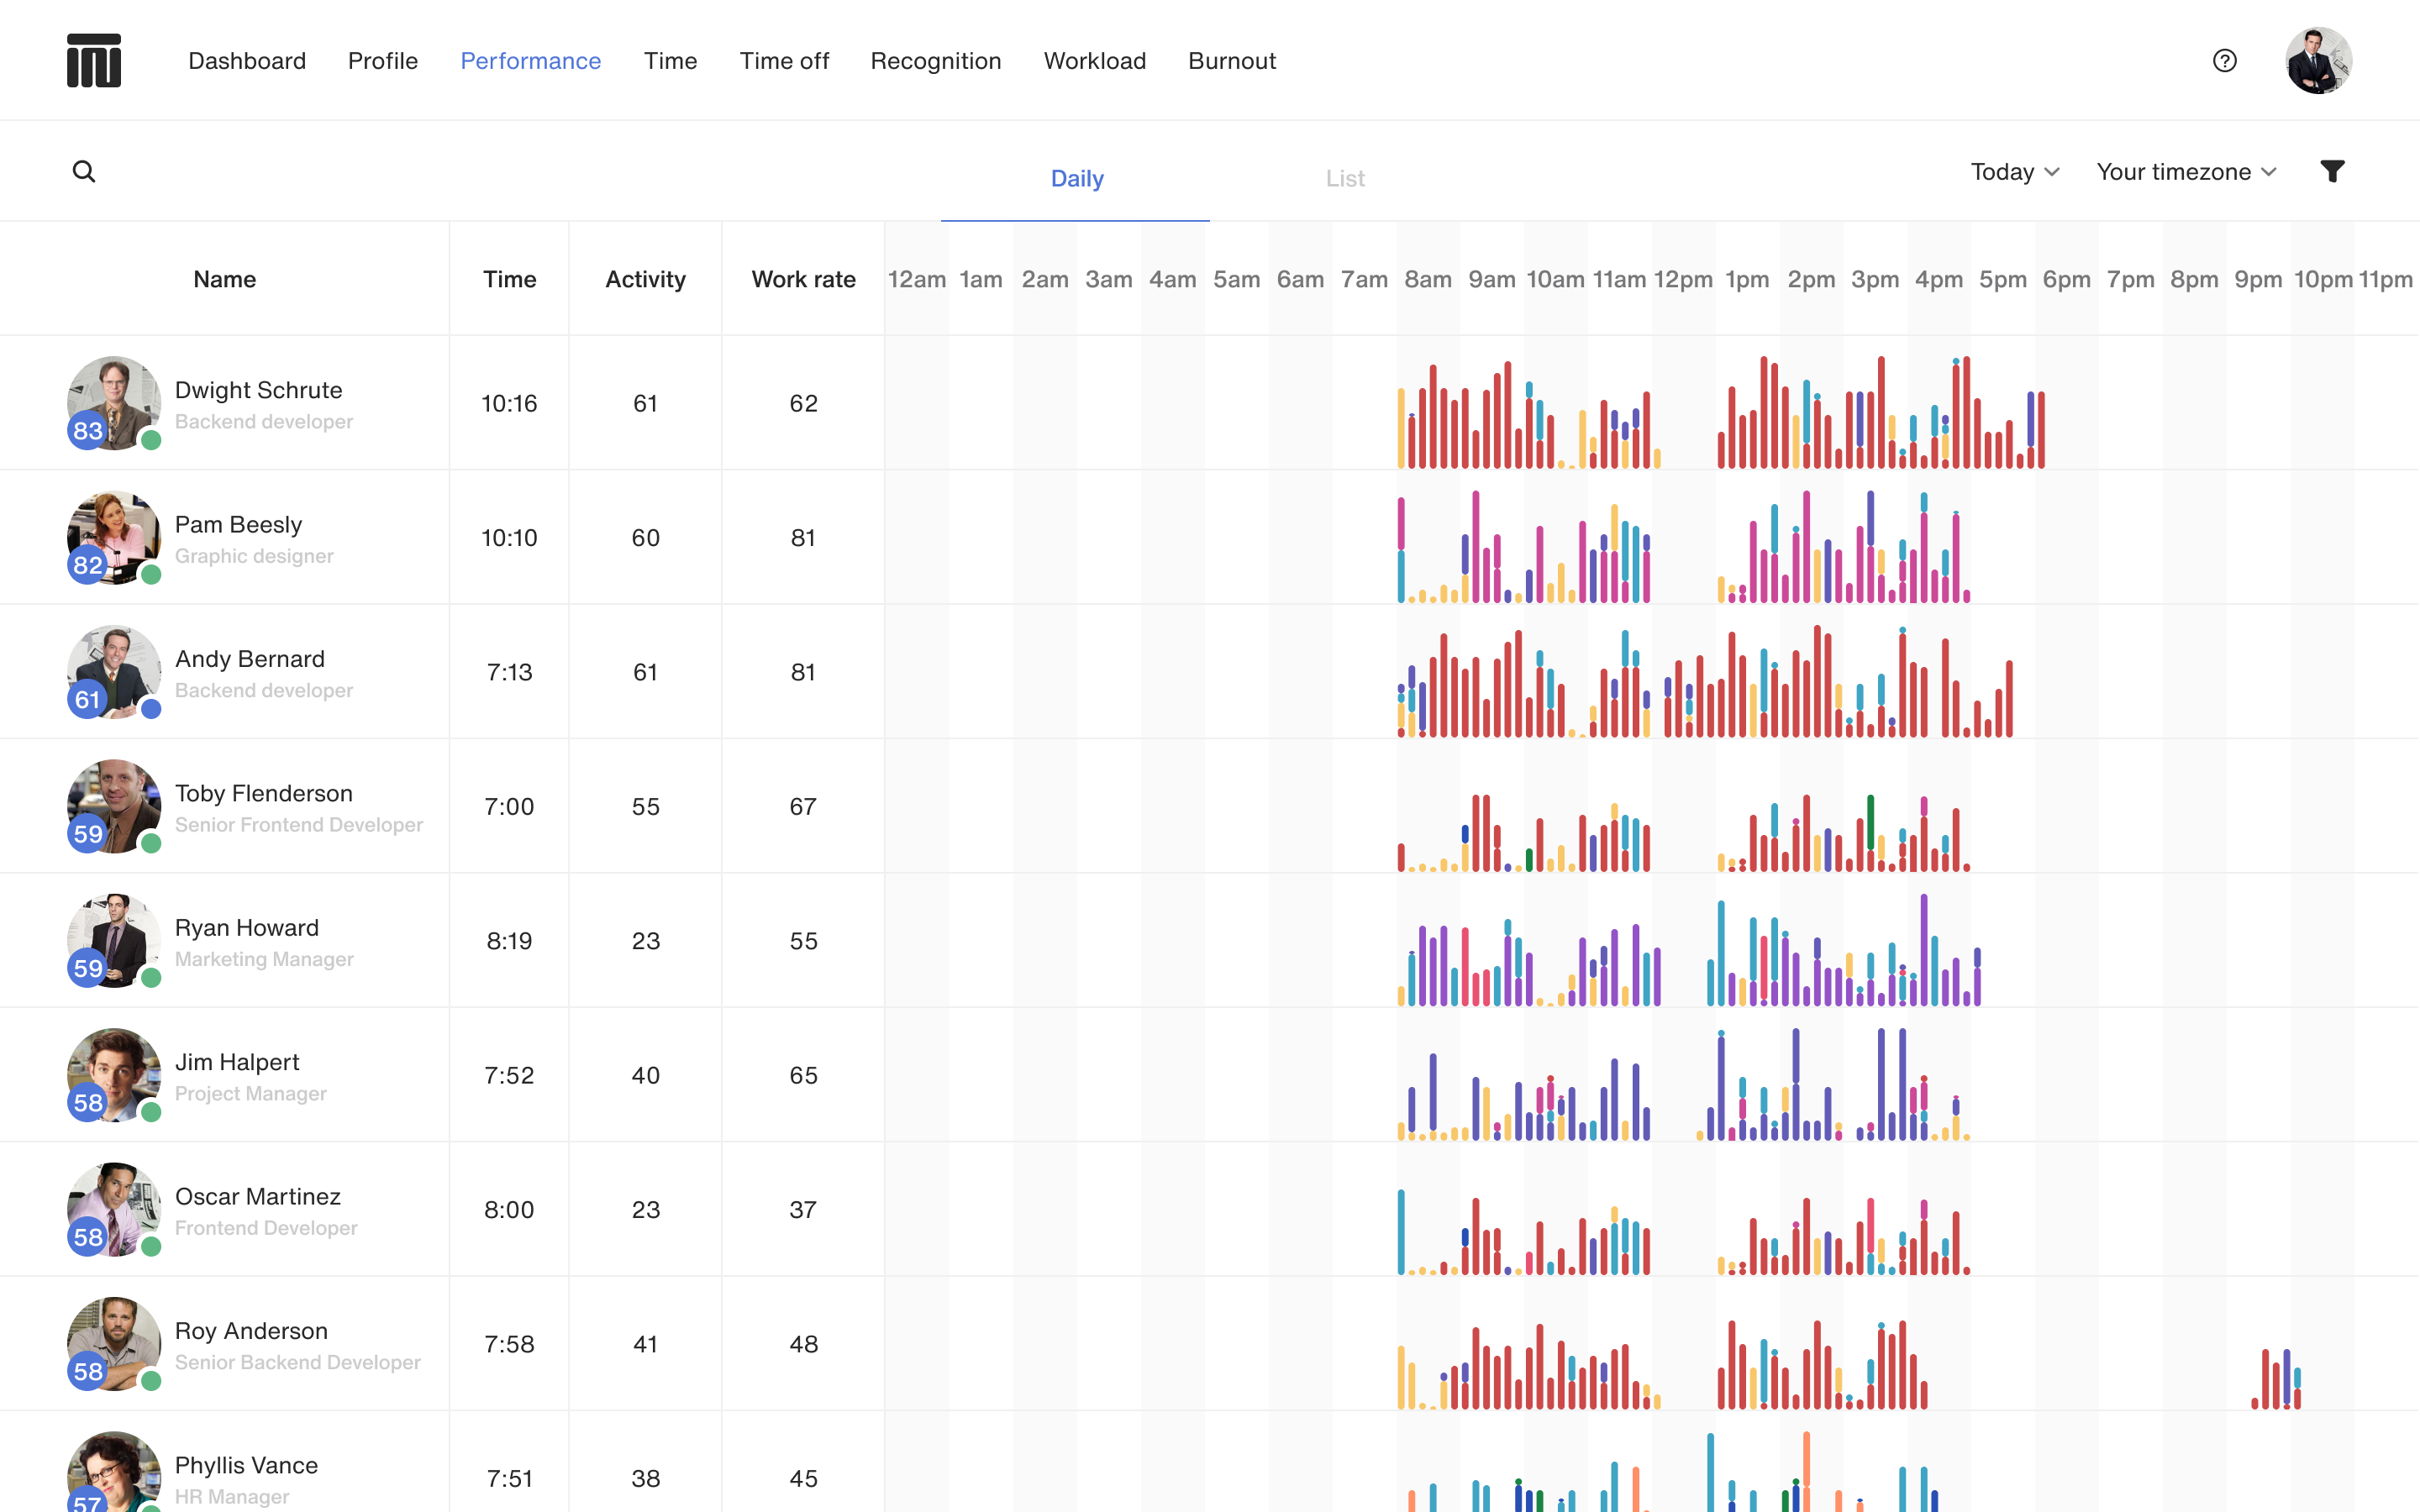Click Andy Bernard's blue status dot
This screenshot has height=1512, width=2420.
pos(151,709)
